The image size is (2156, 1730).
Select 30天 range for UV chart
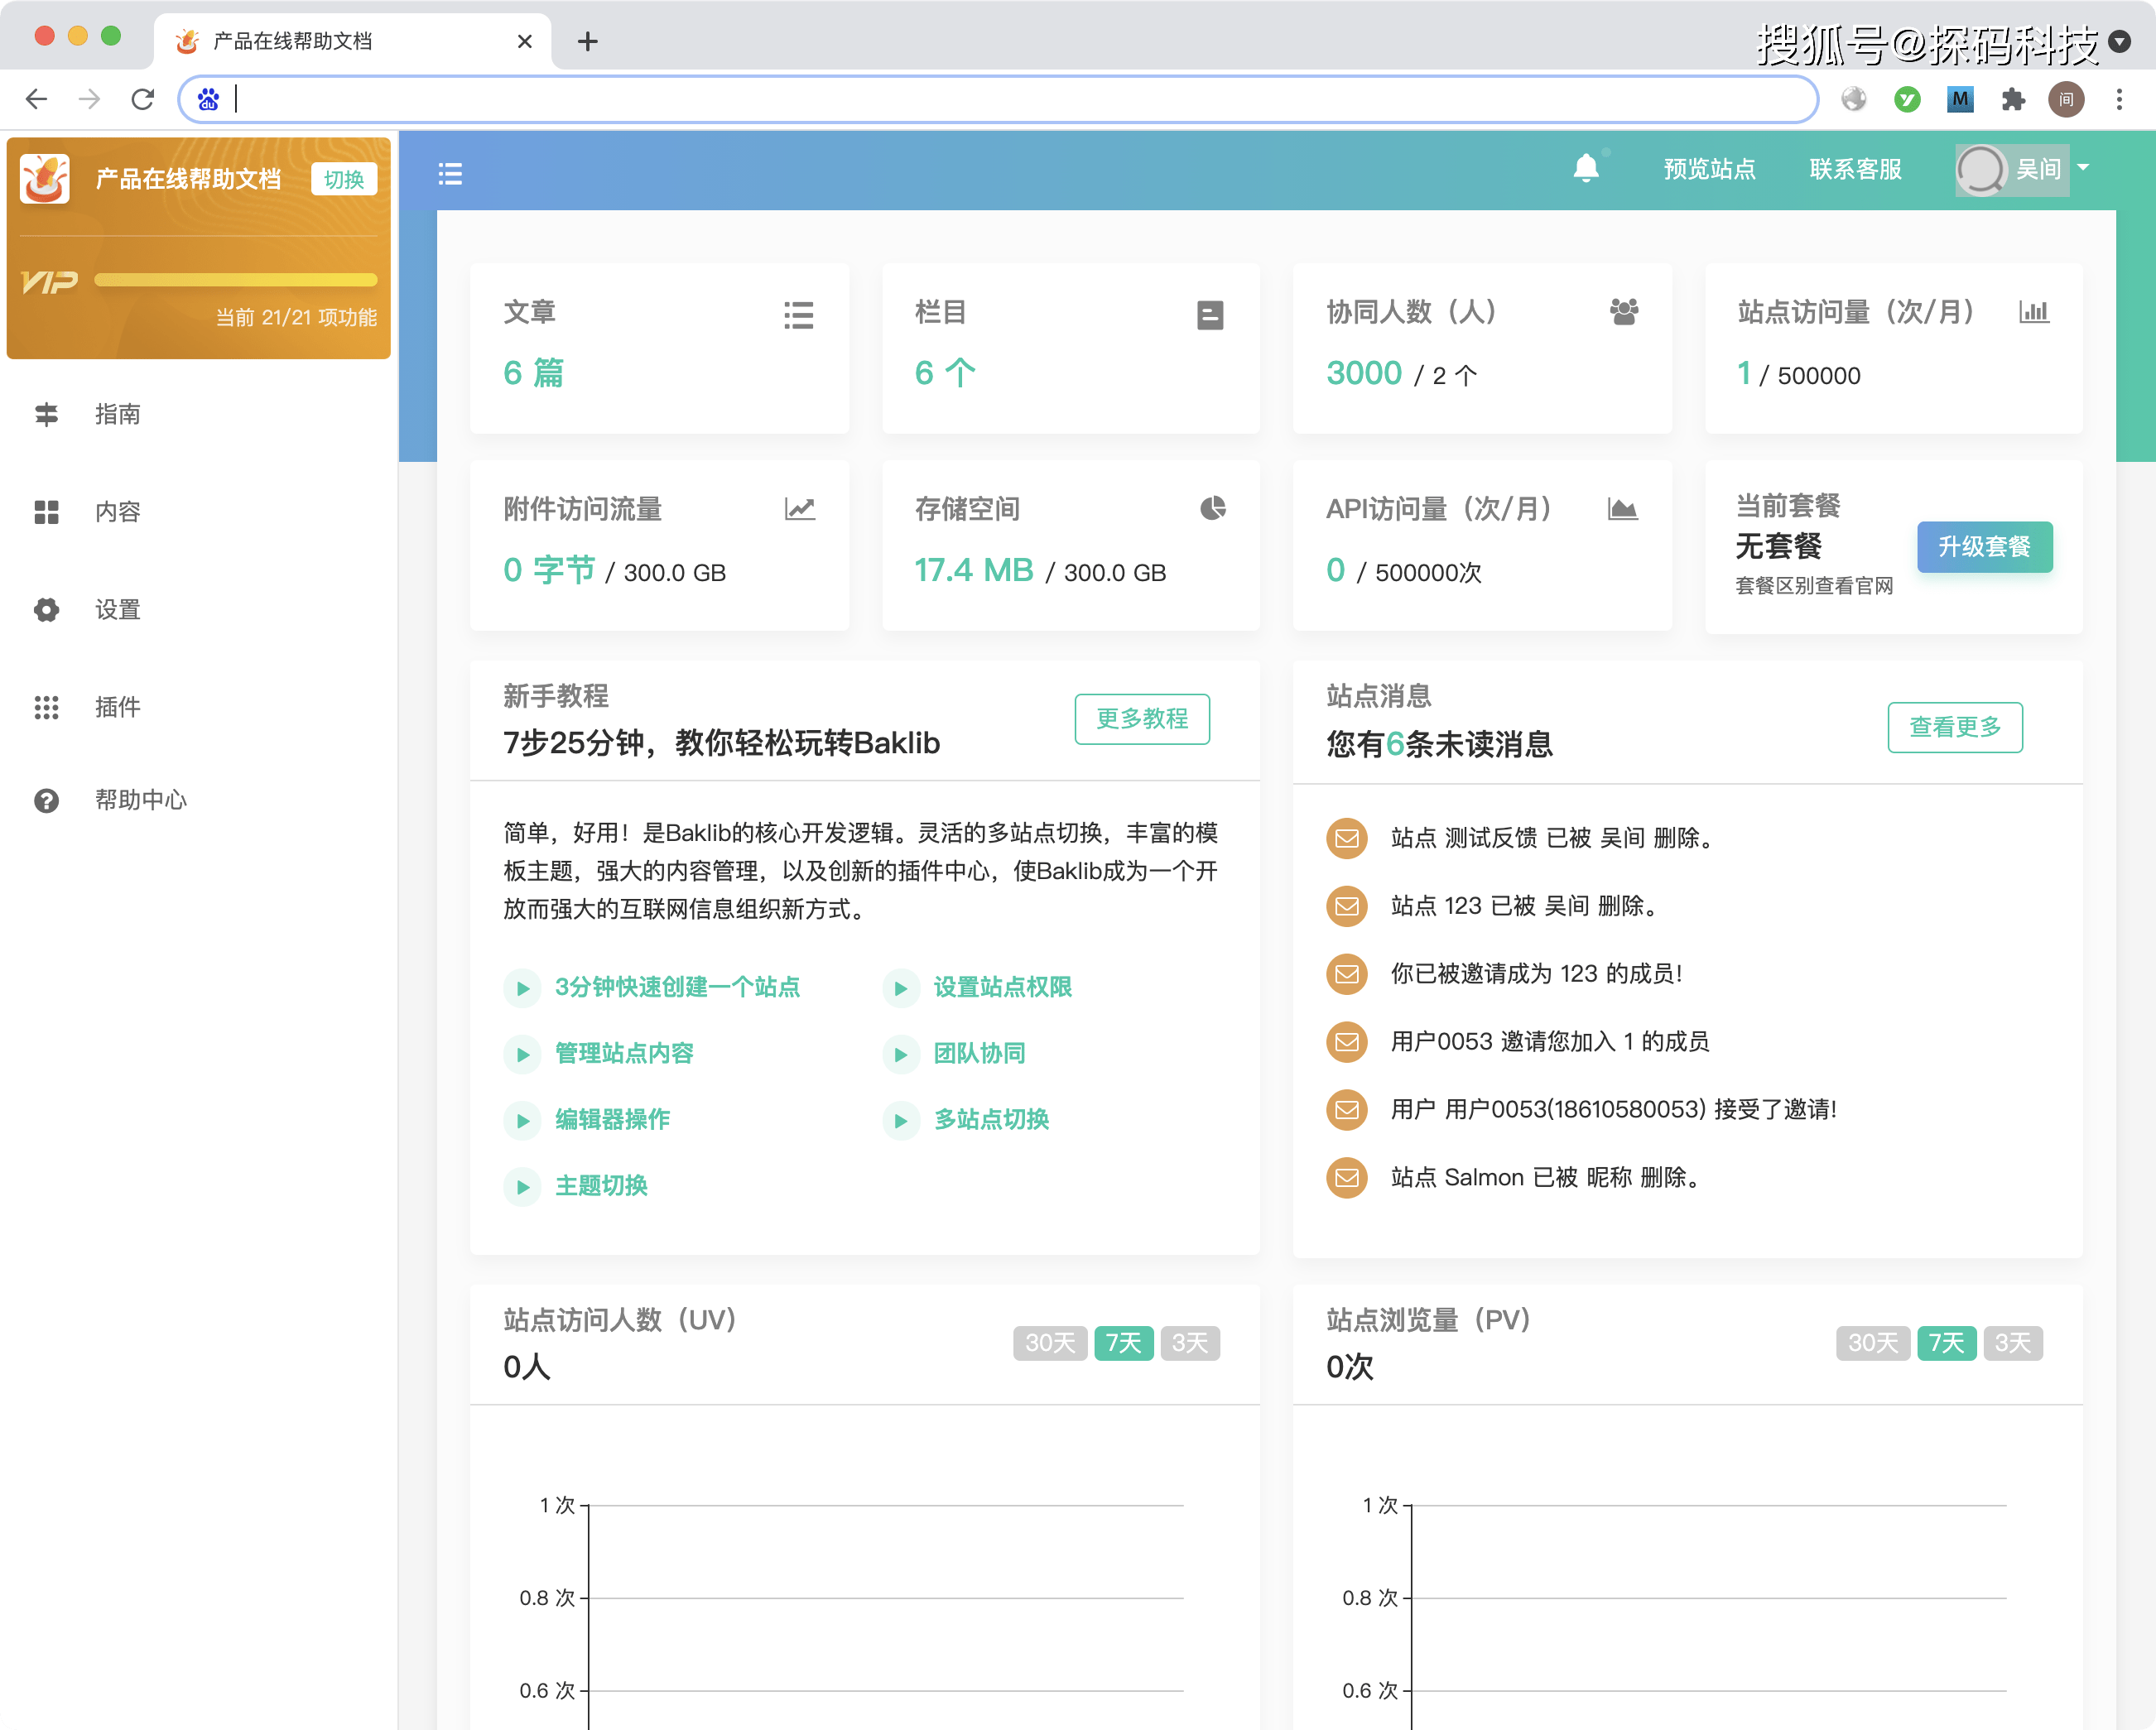coord(1049,1342)
